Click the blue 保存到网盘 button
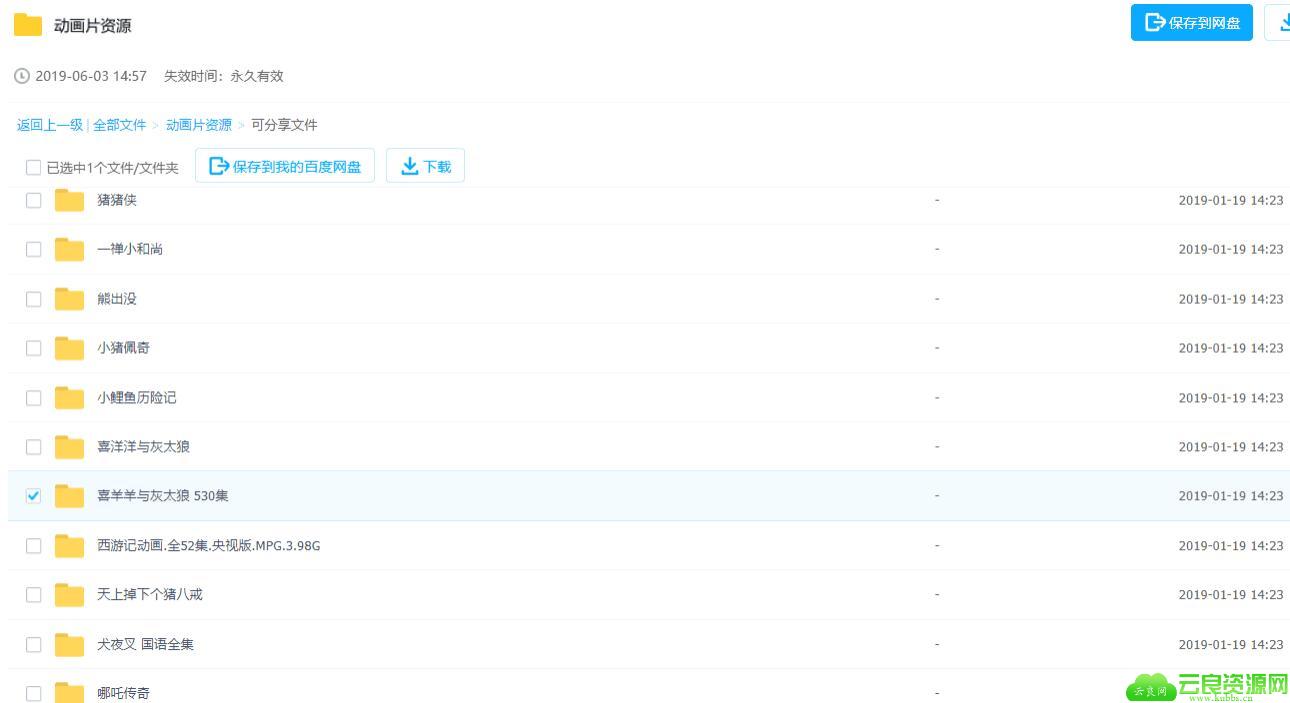The width and height of the screenshot is (1290, 703). tap(1192, 23)
